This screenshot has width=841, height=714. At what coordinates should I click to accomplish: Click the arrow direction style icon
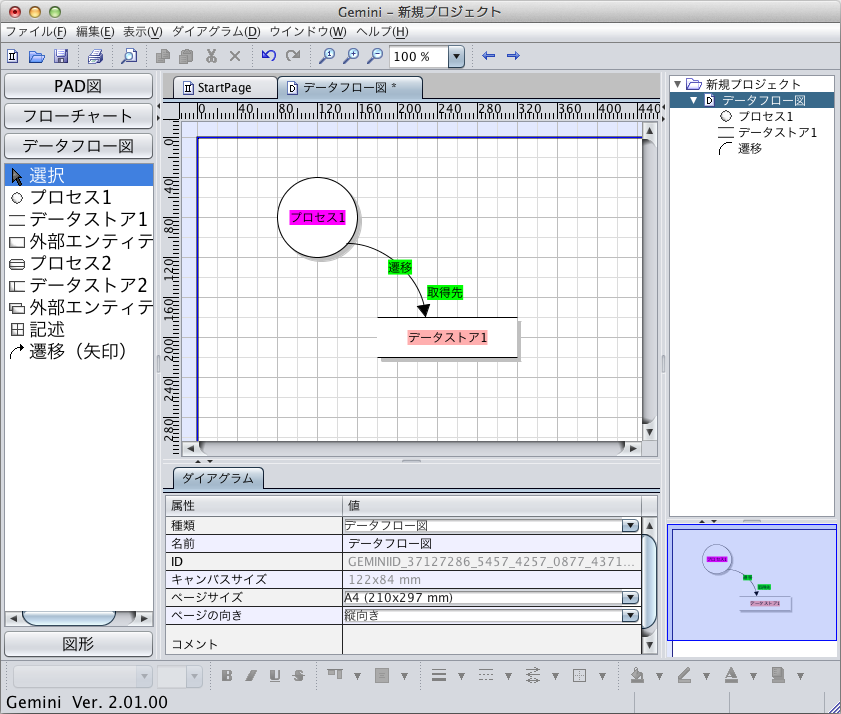(x=533, y=675)
